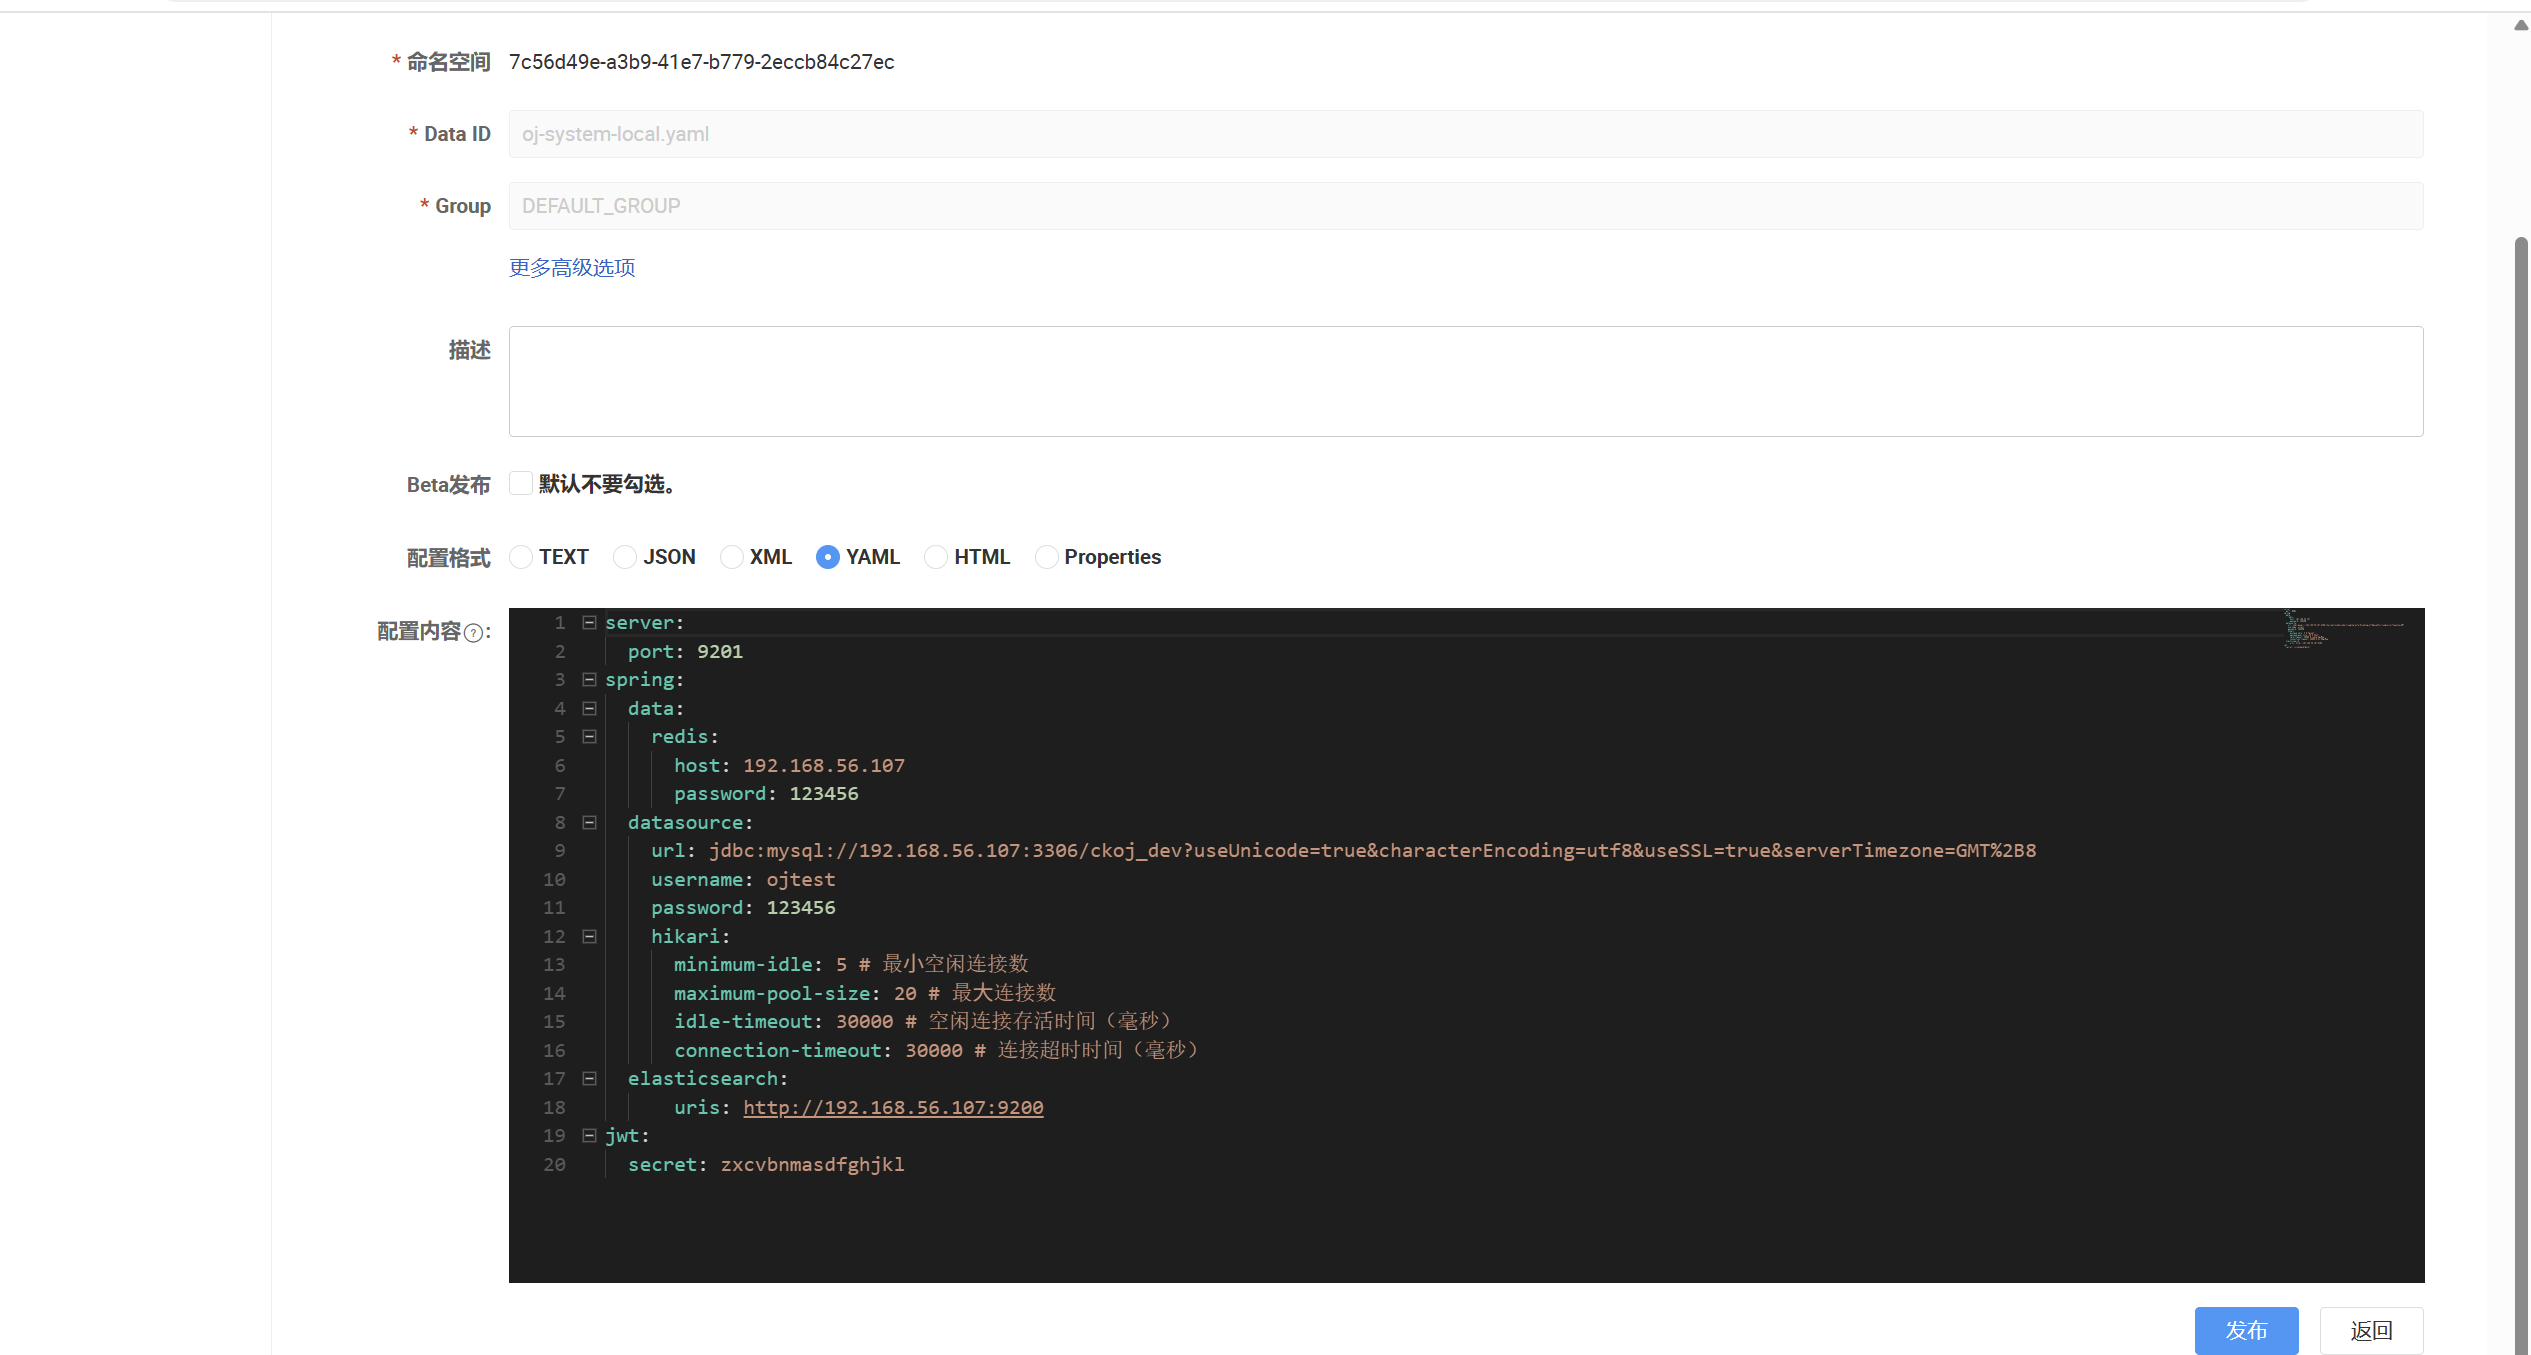Click the code editor minimap
The width and height of the screenshot is (2531, 1355).
(x=2345, y=630)
